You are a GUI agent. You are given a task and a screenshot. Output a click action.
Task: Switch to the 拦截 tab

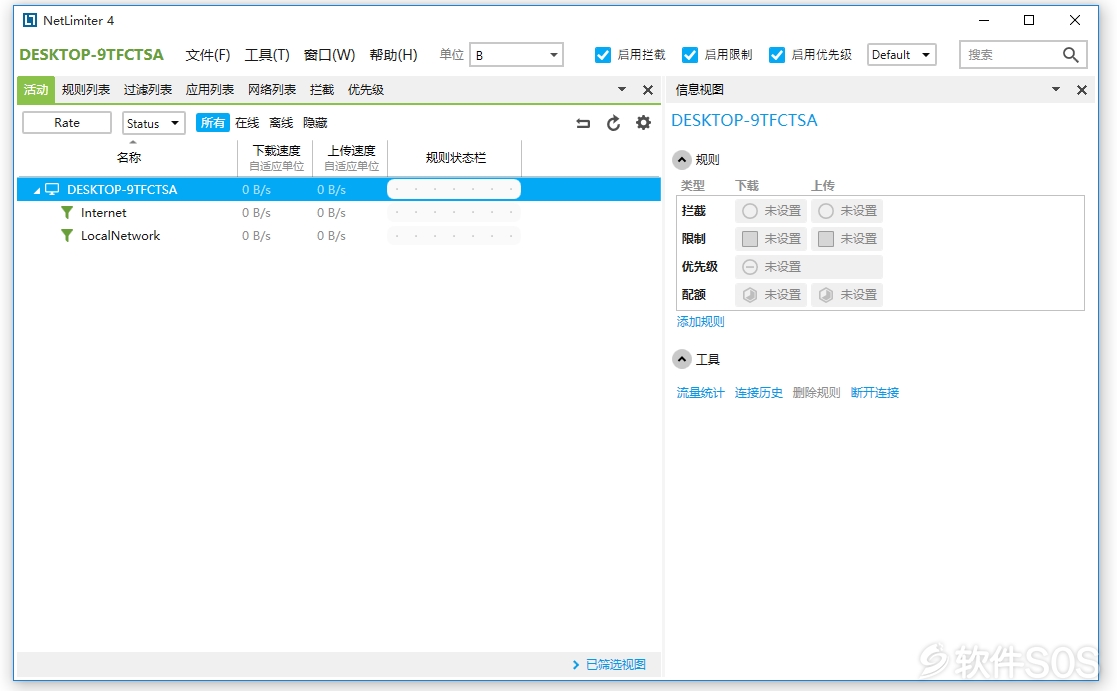point(322,90)
